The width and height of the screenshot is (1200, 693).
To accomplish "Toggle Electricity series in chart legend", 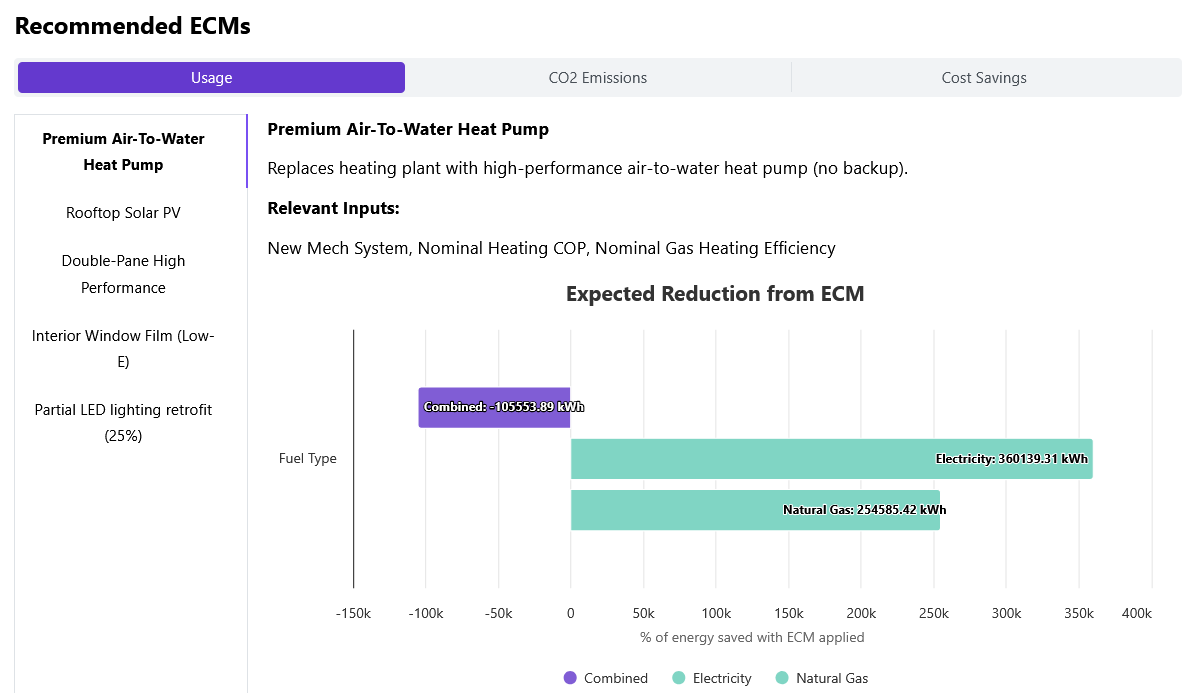I will click(721, 678).
